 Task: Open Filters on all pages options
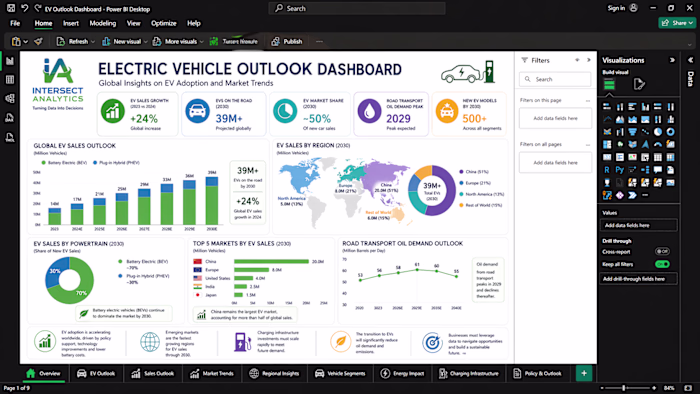(x=588, y=145)
